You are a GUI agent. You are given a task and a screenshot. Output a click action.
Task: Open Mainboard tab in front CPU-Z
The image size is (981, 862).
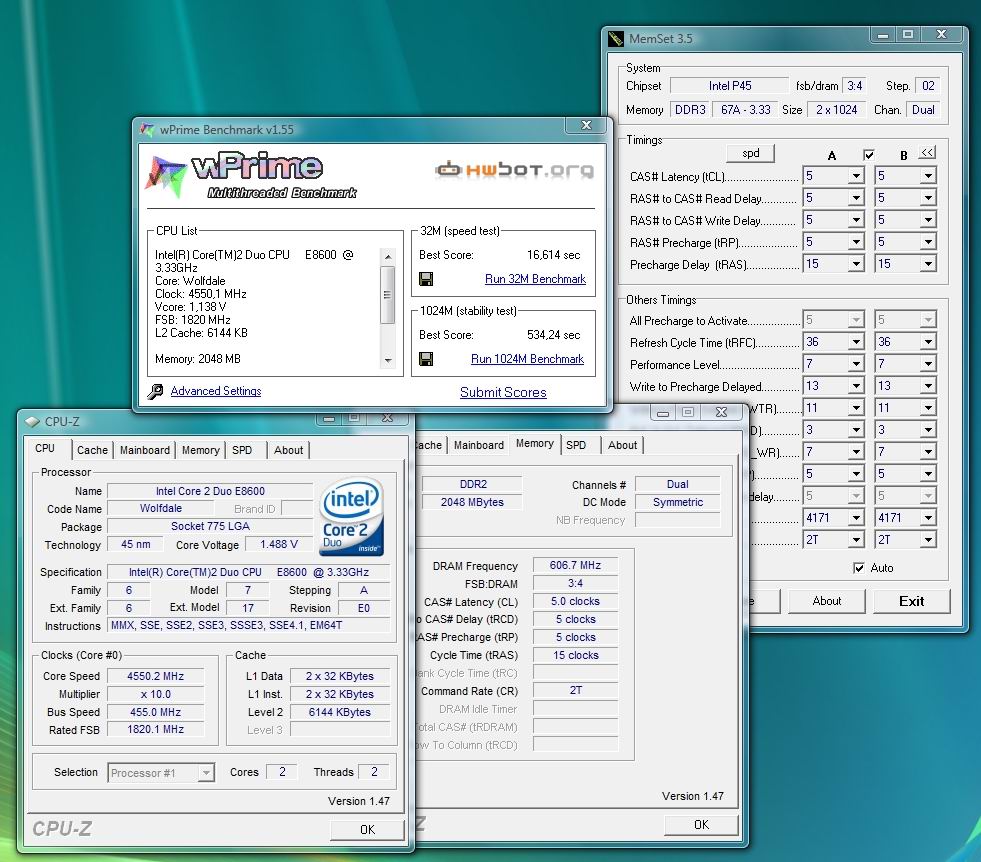click(x=145, y=450)
